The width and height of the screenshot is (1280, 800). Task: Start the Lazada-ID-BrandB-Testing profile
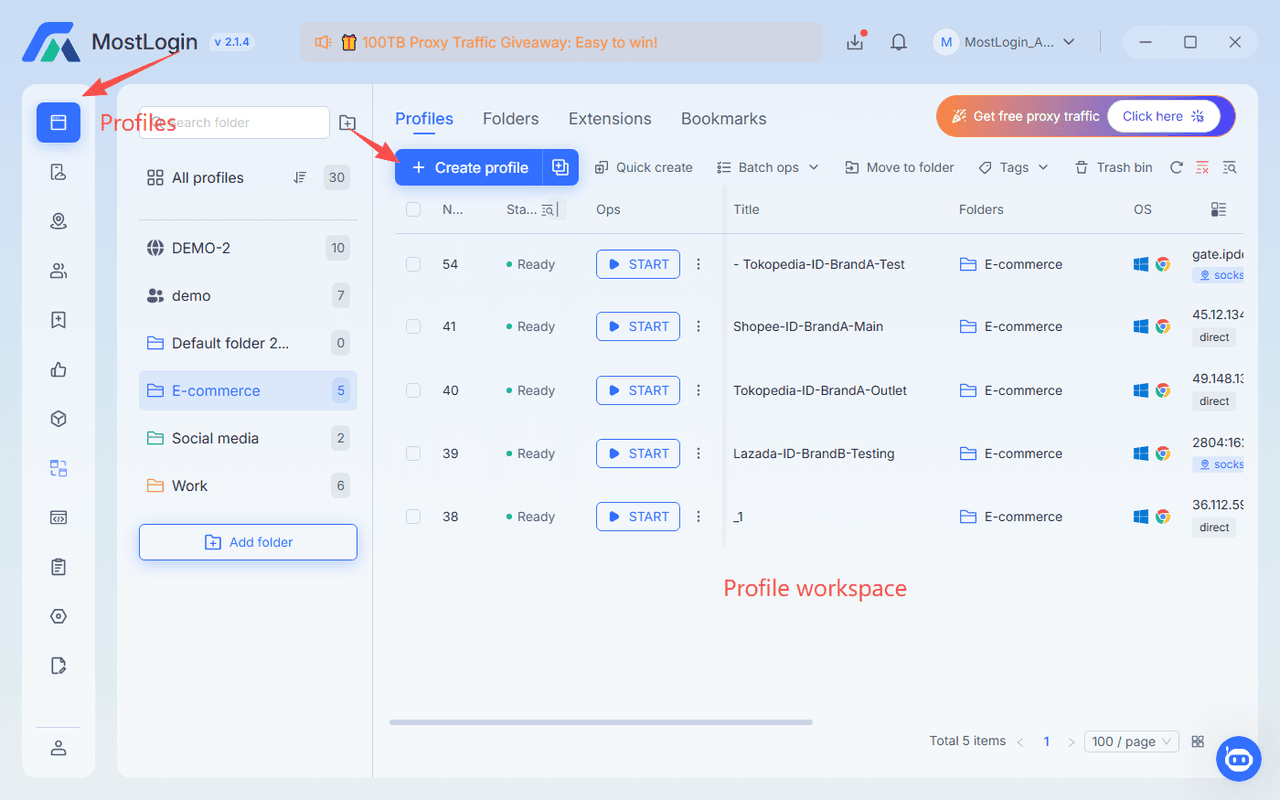pos(638,453)
